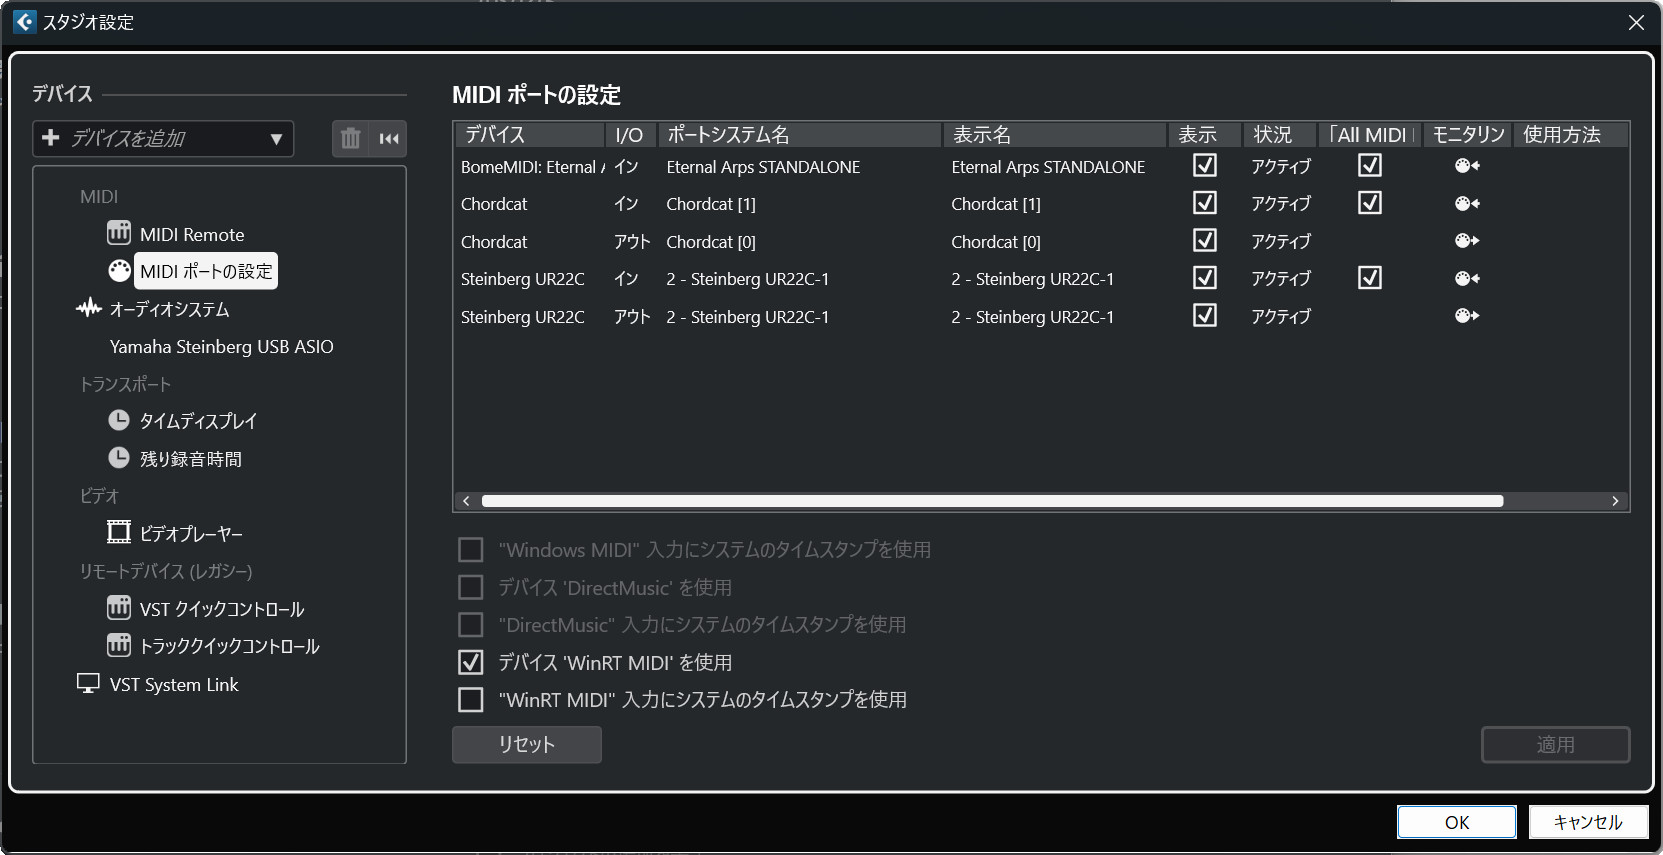Screen dimensions: 1663x855
Task: Toggle 表示 checkbox for Chordcat [0]
Action: pos(1205,240)
